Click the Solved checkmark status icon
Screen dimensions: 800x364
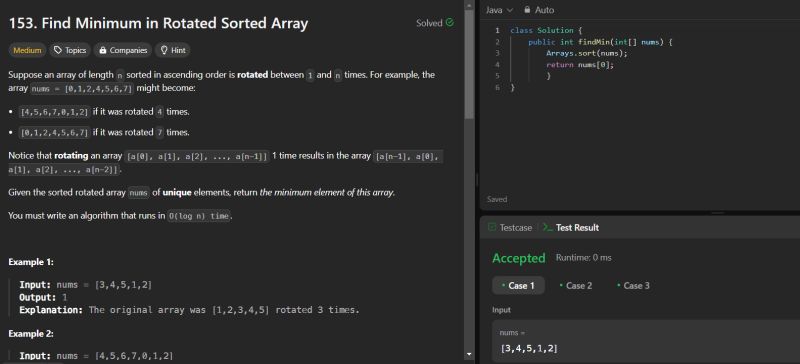(x=449, y=22)
